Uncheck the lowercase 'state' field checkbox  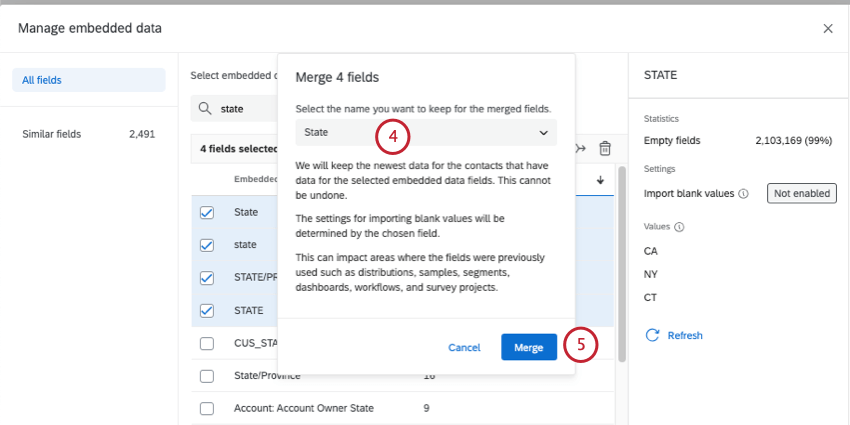coord(207,245)
